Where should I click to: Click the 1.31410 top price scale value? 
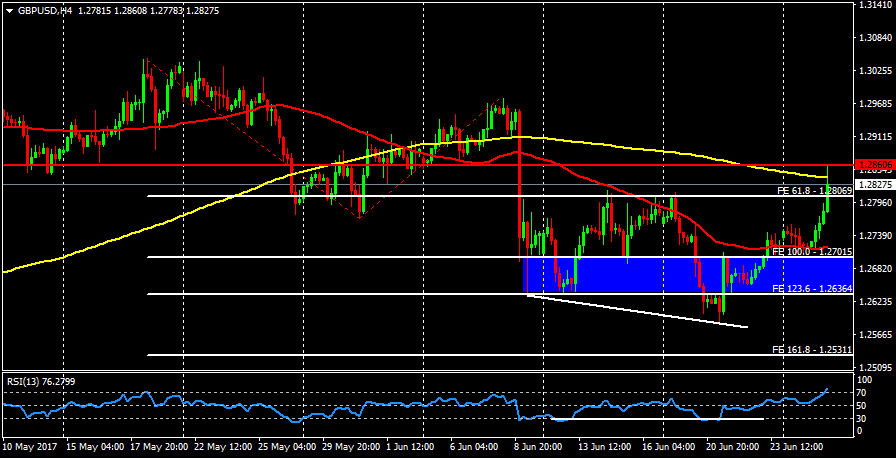[x=875, y=5]
